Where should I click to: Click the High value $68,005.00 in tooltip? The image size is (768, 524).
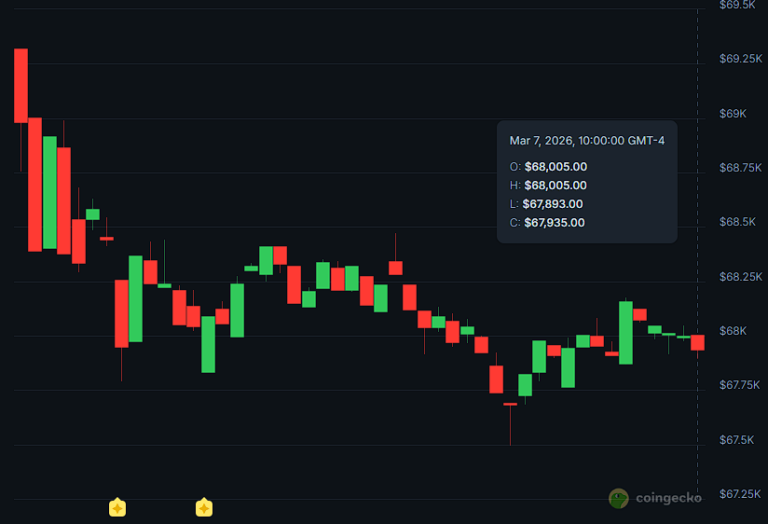555,185
